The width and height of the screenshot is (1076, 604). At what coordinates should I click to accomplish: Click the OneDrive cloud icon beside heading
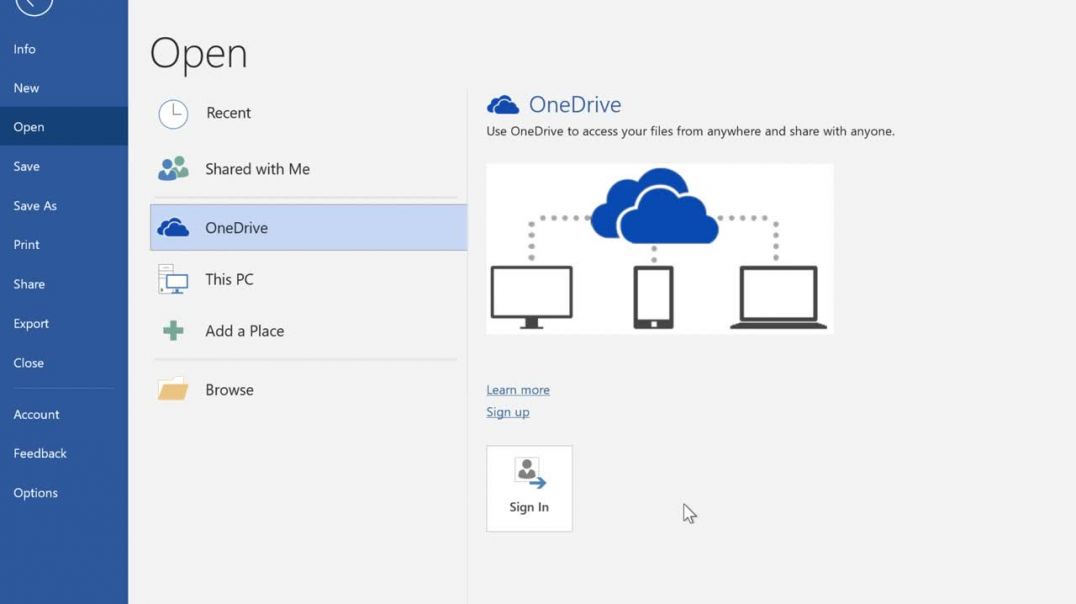tap(503, 104)
